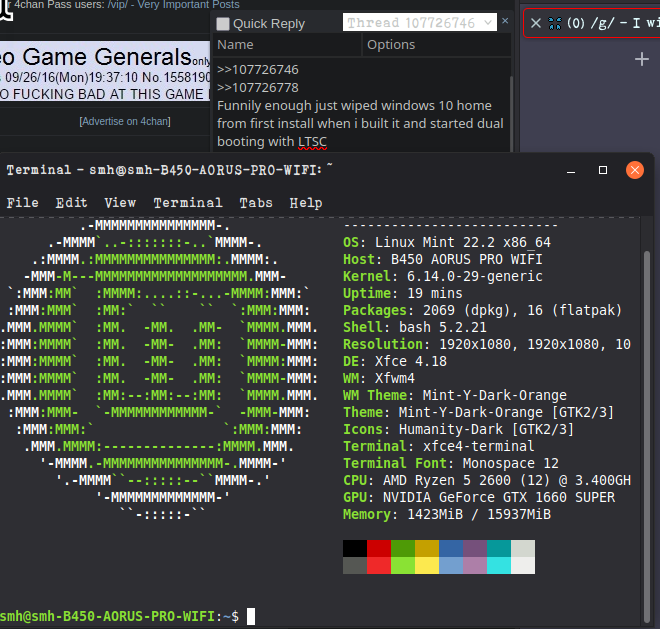Click the bright cyan color block
660x629 pixels.
click(499, 565)
